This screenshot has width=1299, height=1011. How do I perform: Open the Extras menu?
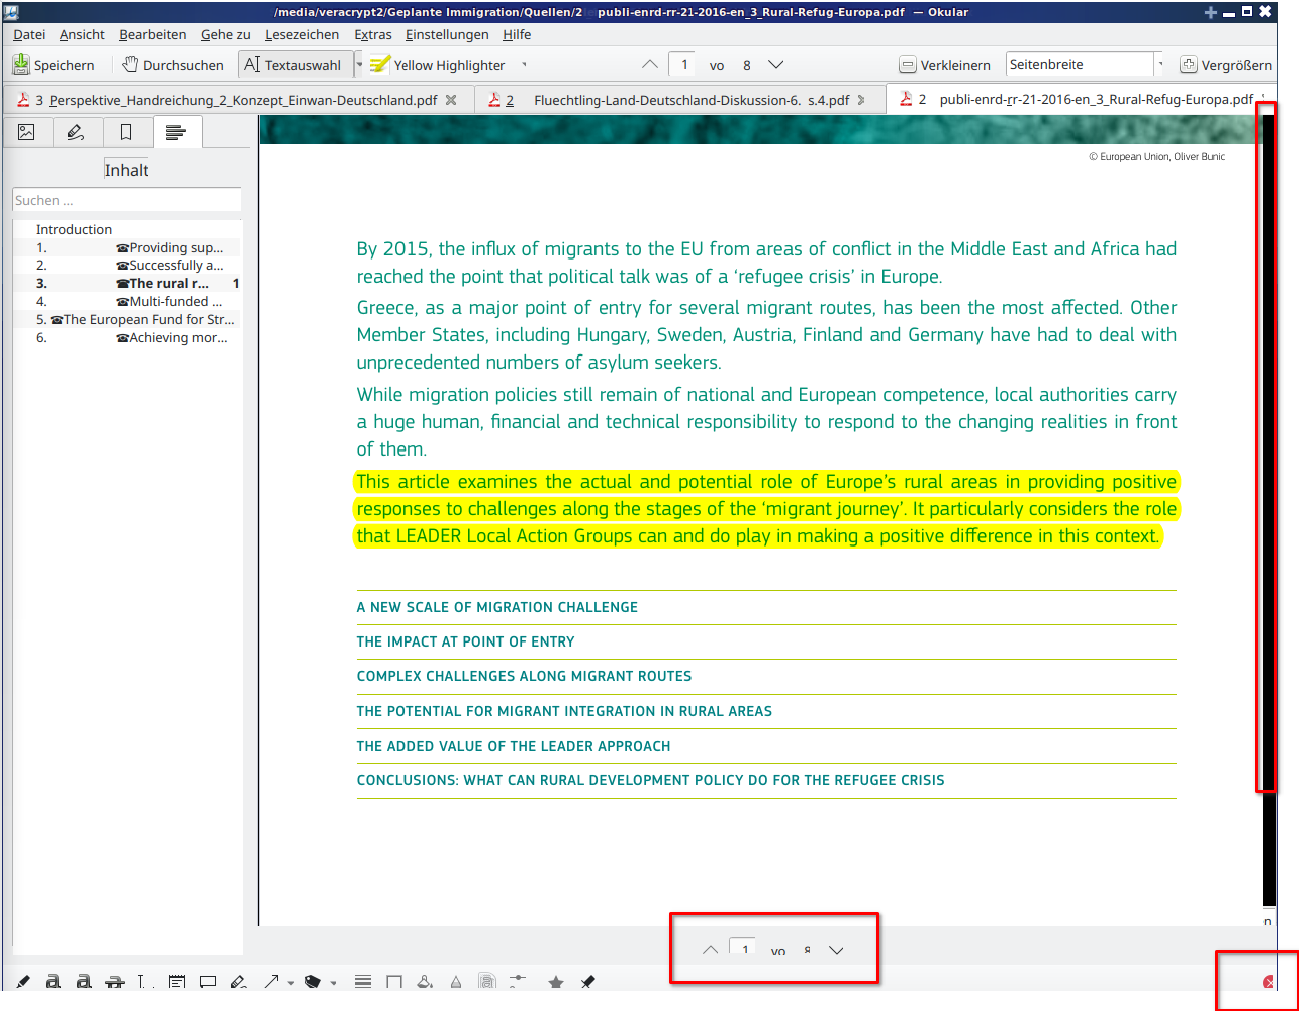coord(372,34)
